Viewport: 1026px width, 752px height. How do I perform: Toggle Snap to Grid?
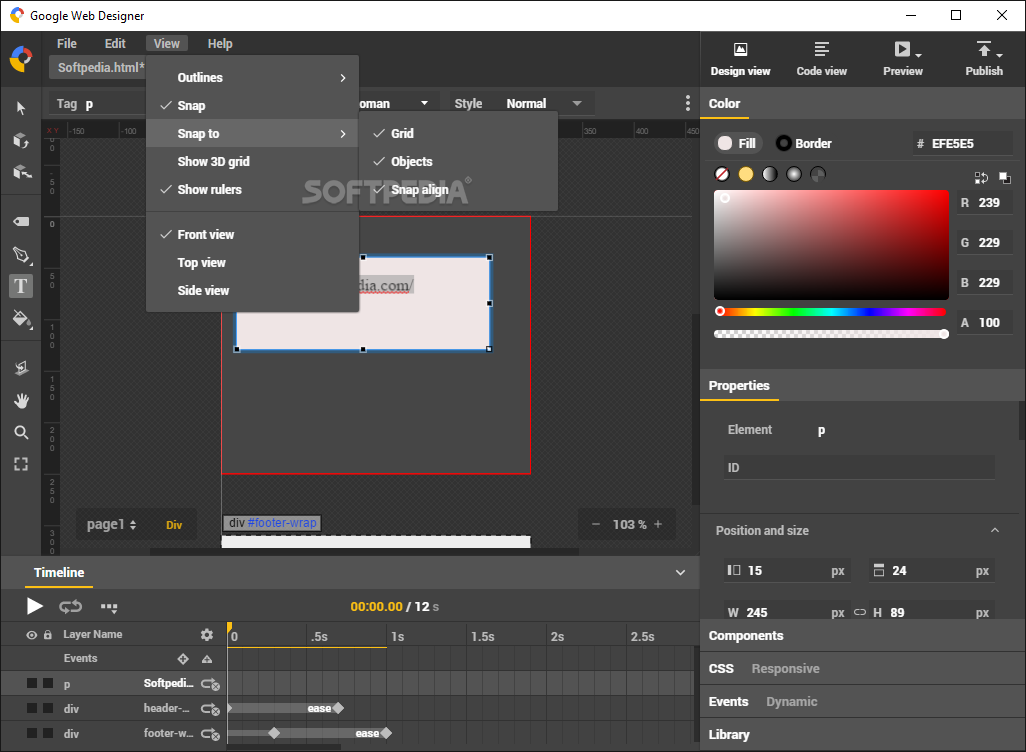(x=458, y=133)
